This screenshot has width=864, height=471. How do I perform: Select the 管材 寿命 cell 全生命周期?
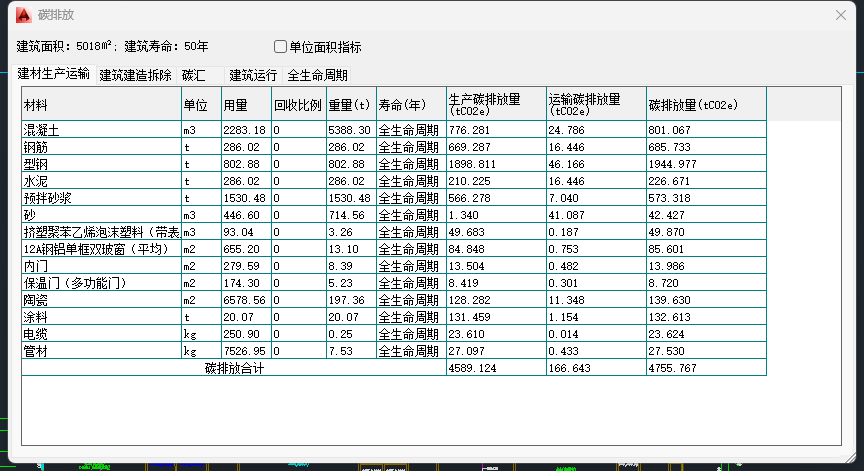408,351
